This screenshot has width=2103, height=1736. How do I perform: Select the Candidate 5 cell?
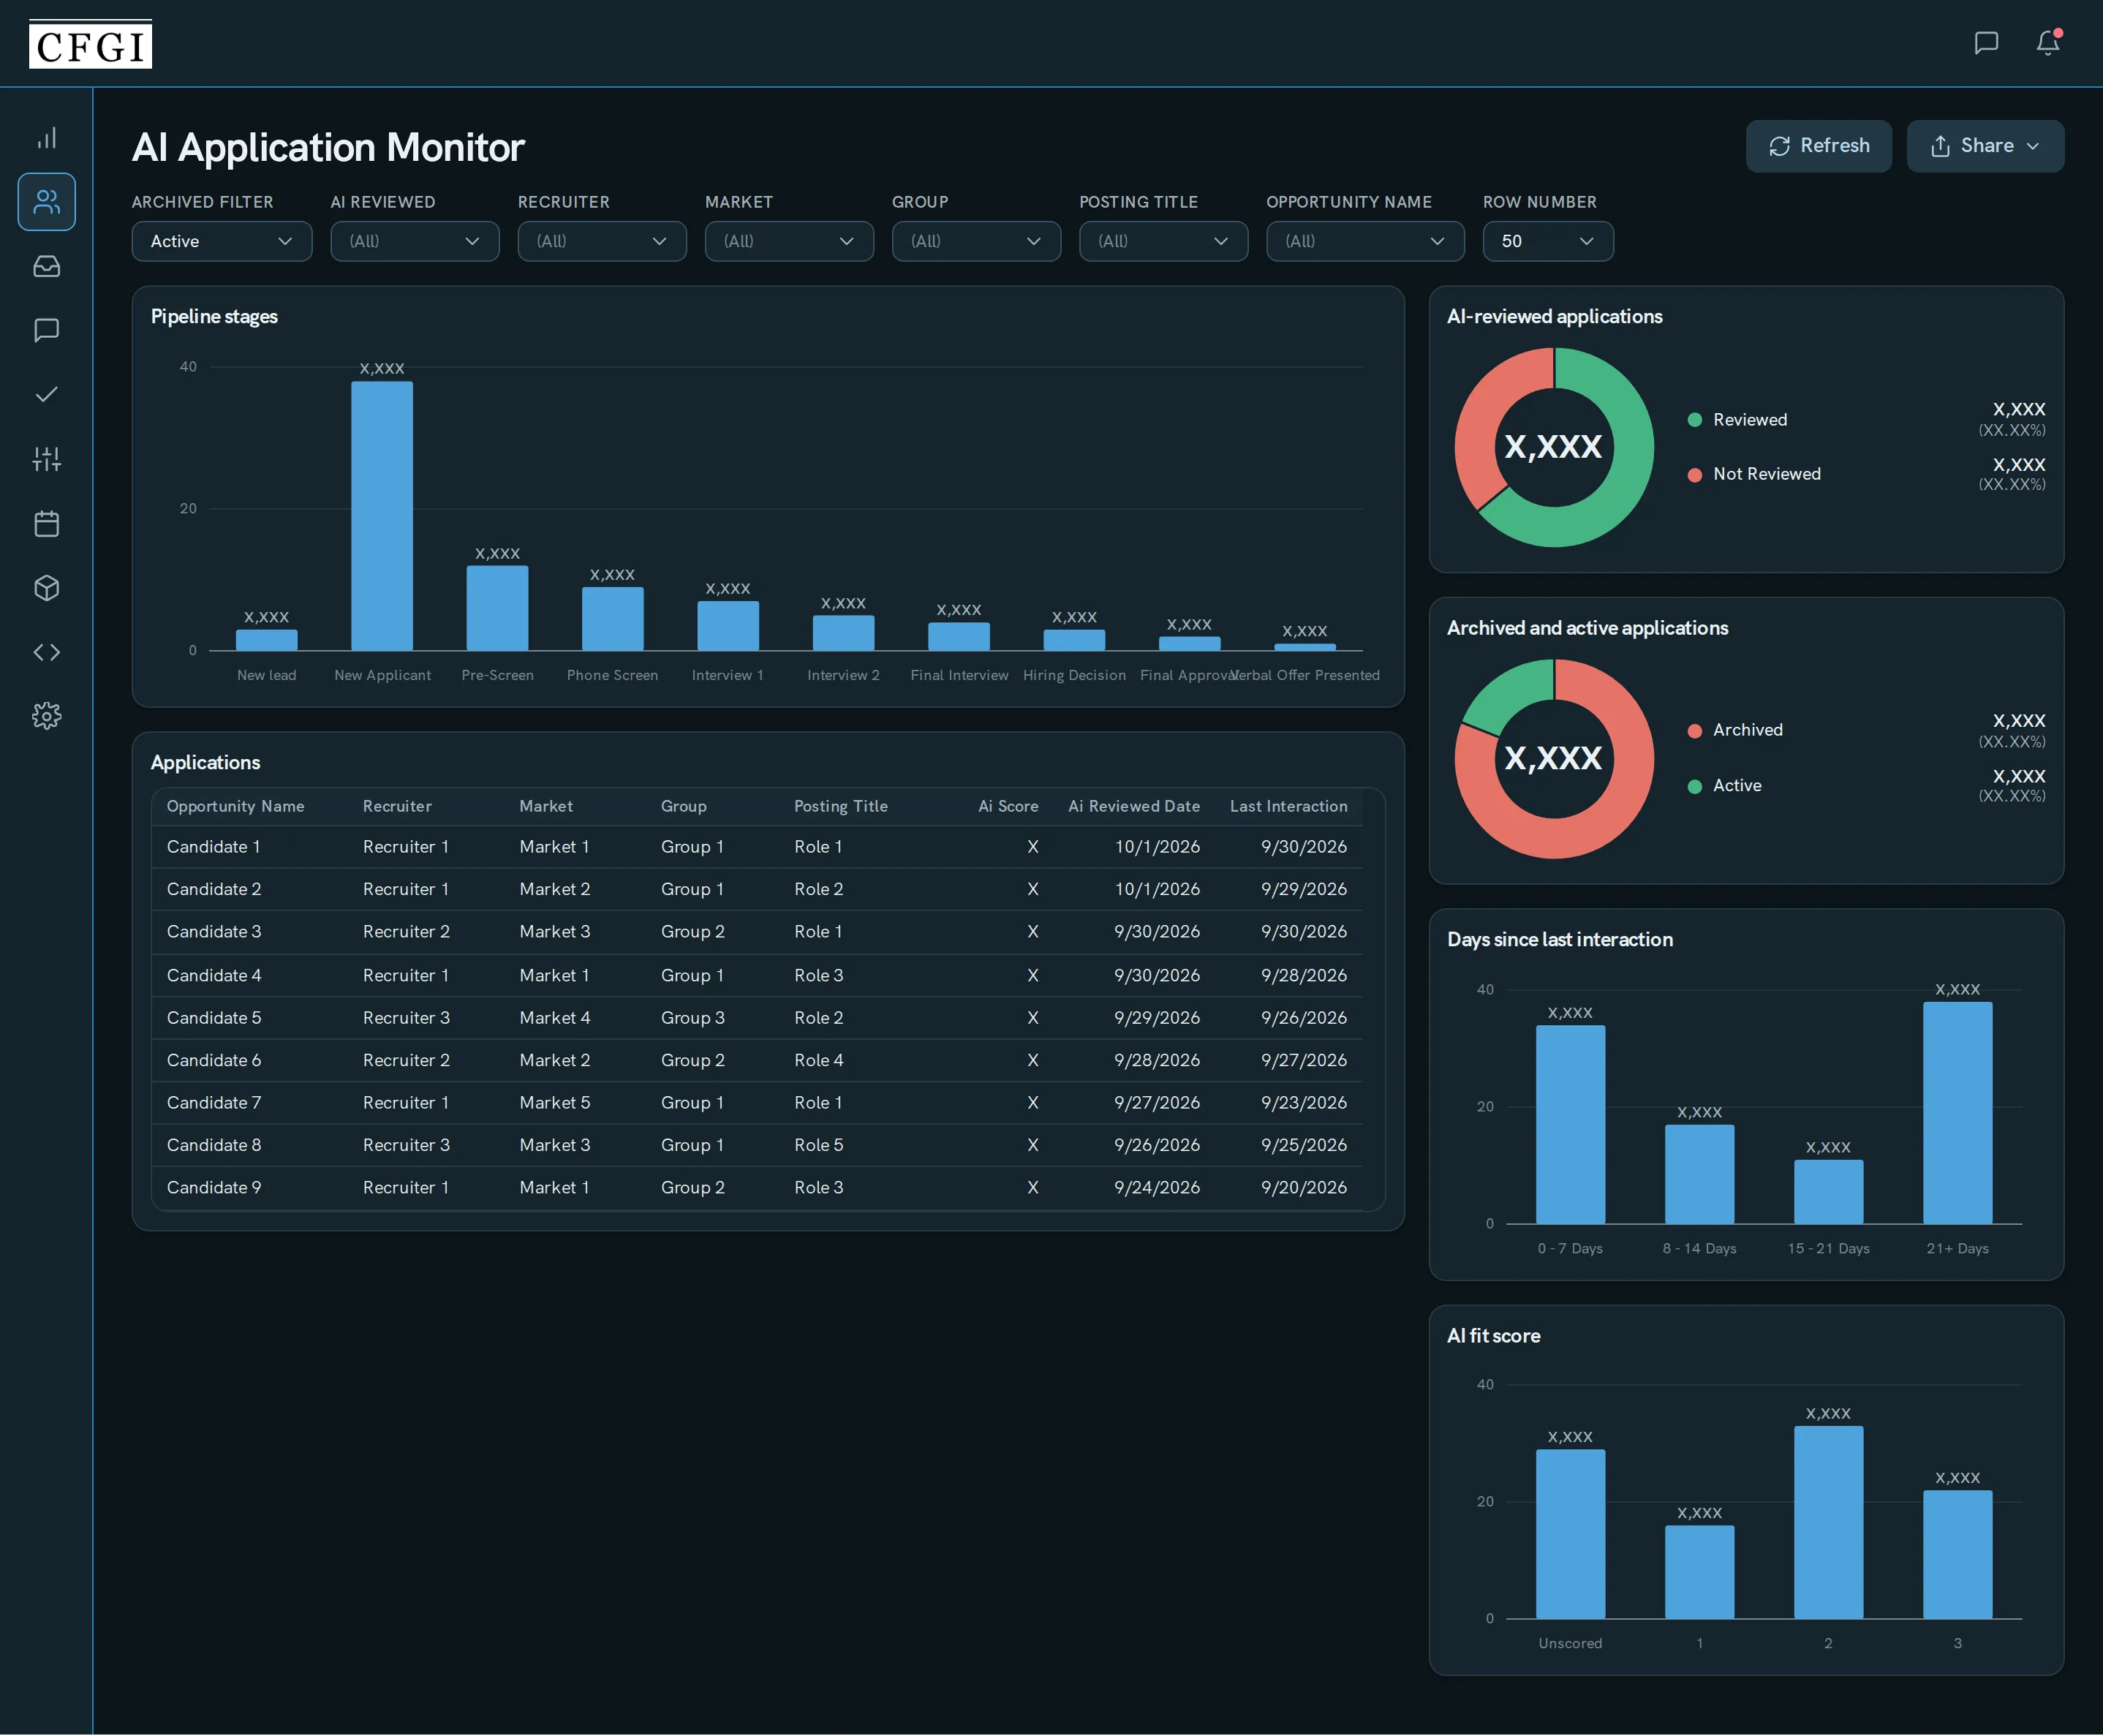point(214,1017)
